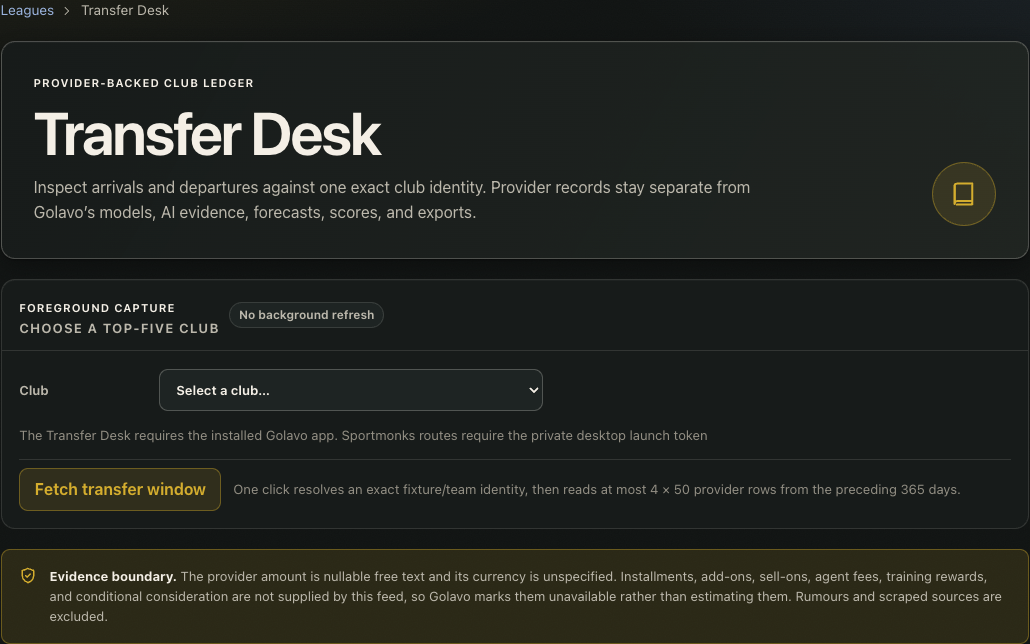The image size is (1030, 644).
Task: Click the PROVIDER-BACKED CLUB LEDGER label
Action: coord(143,83)
